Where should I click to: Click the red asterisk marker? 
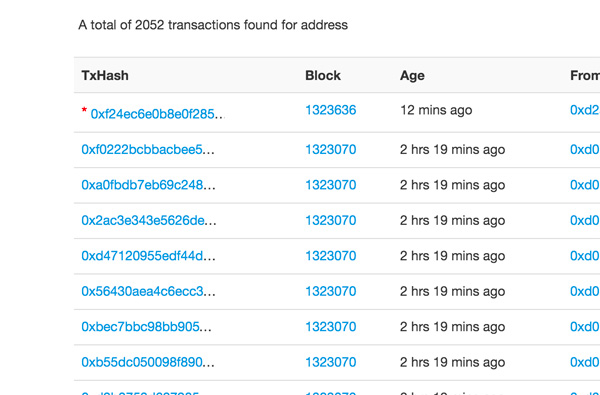pyautogui.click(x=84, y=111)
